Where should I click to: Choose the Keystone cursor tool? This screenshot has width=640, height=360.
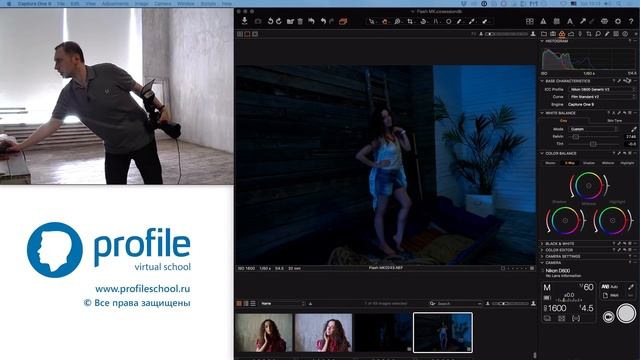(436, 21)
